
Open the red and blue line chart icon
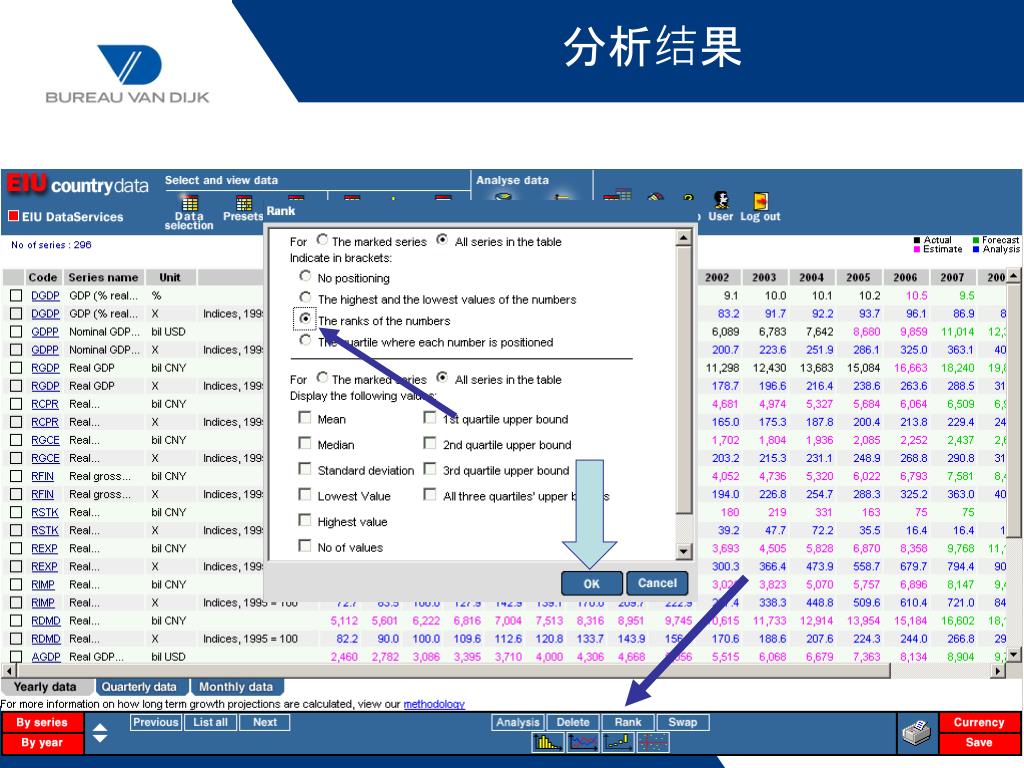[583, 743]
